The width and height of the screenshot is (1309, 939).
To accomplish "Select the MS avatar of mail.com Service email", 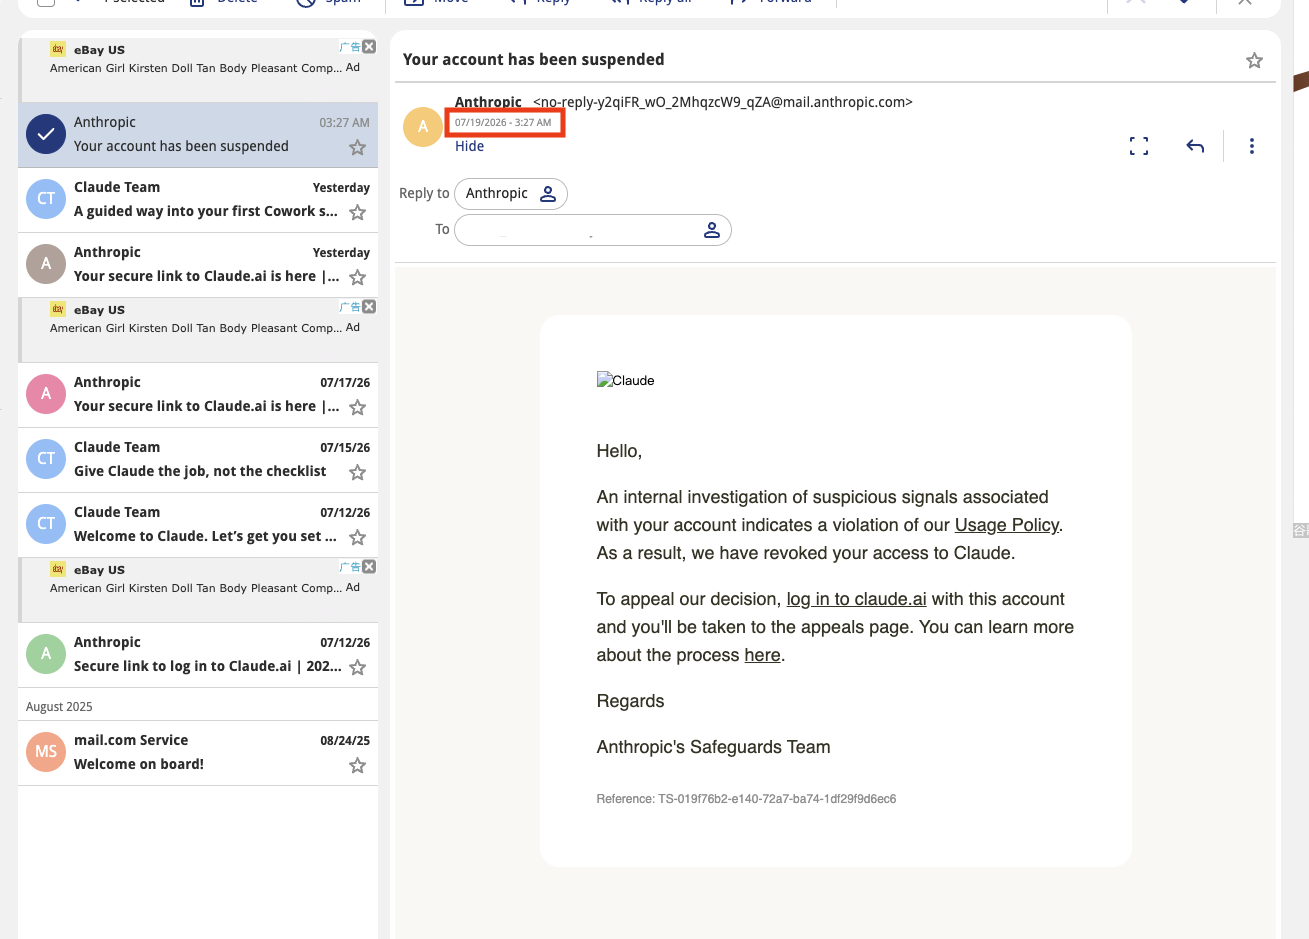I will pos(46,752).
